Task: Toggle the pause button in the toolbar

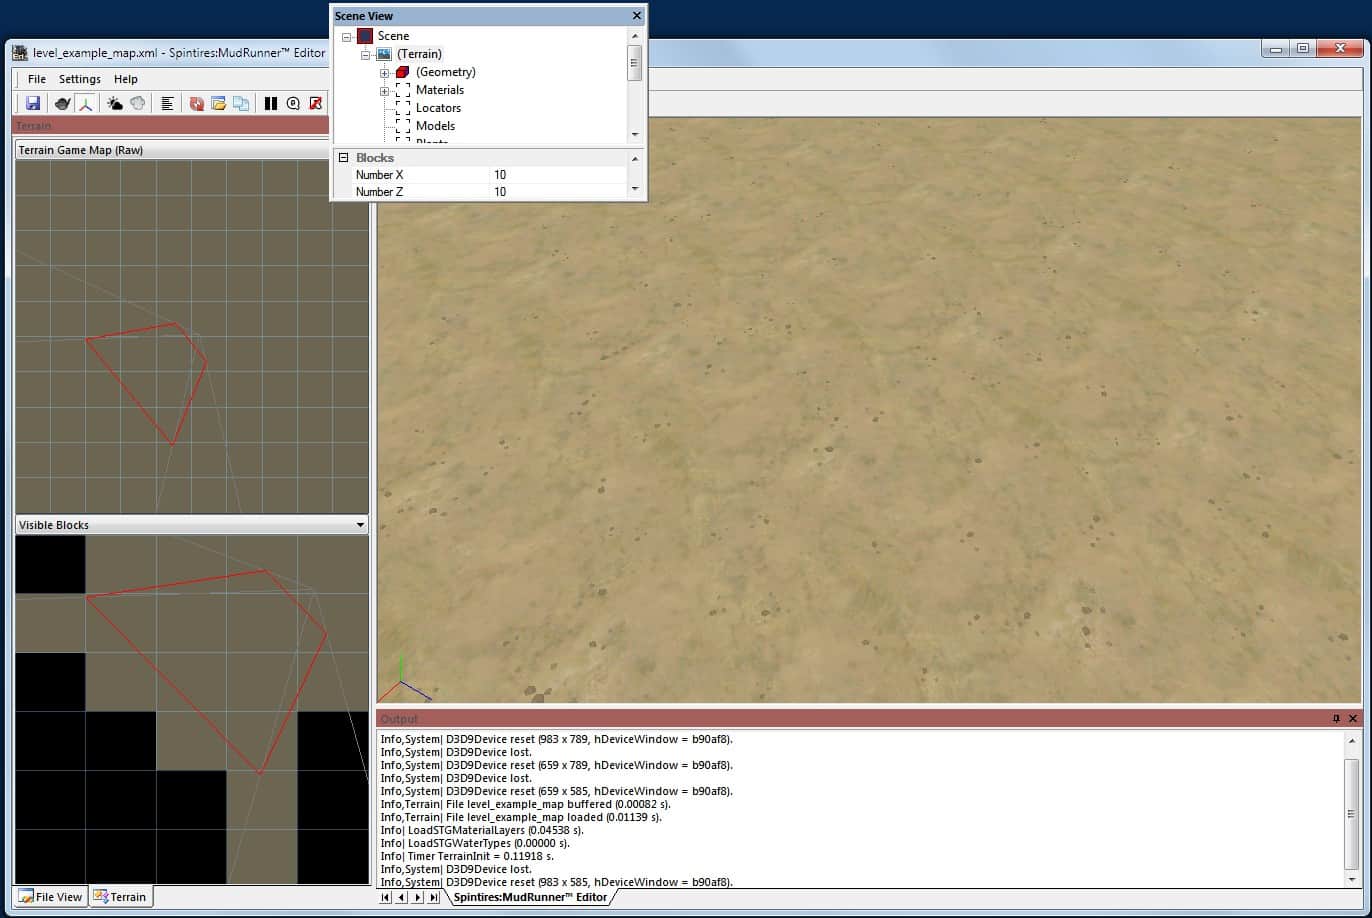Action: 271,103
